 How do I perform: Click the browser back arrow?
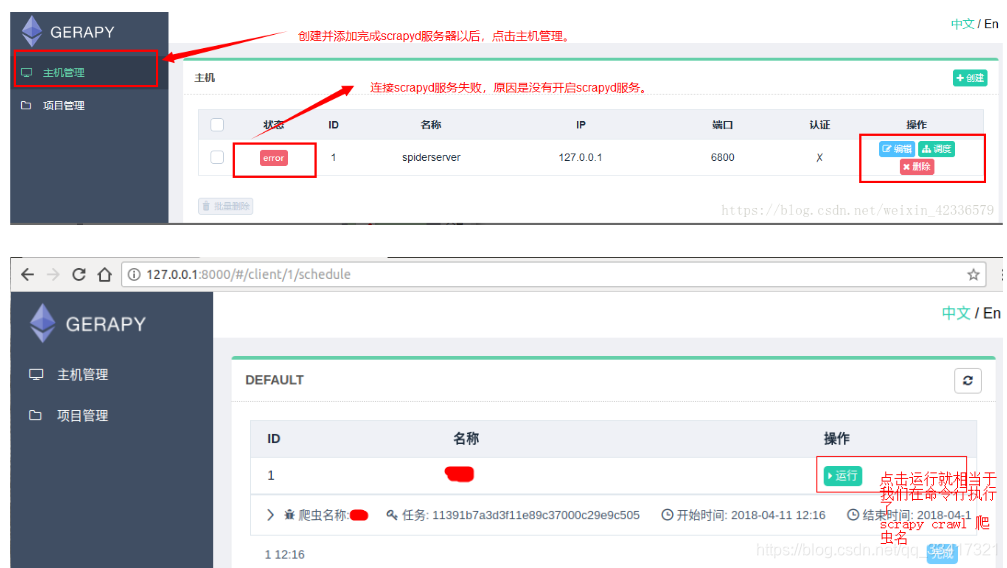(x=27, y=274)
